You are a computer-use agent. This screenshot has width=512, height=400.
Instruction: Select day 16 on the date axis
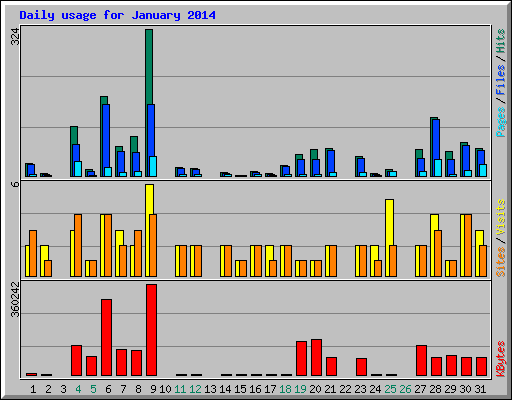pos(255,389)
